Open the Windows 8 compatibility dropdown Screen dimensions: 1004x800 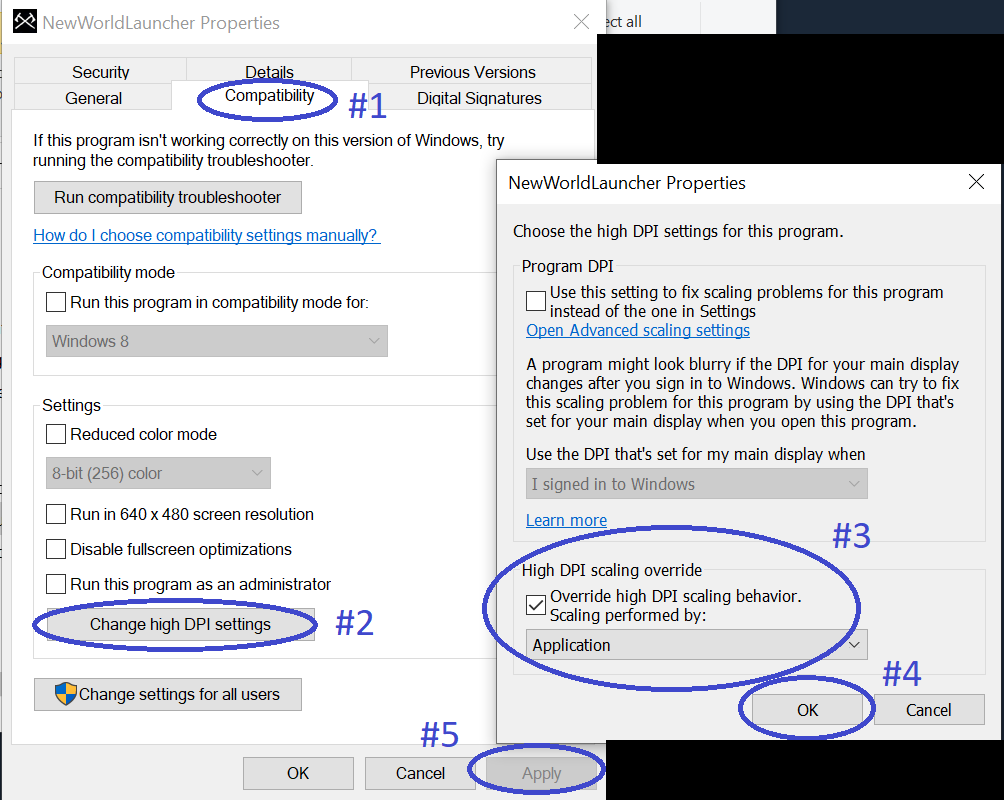coord(217,341)
